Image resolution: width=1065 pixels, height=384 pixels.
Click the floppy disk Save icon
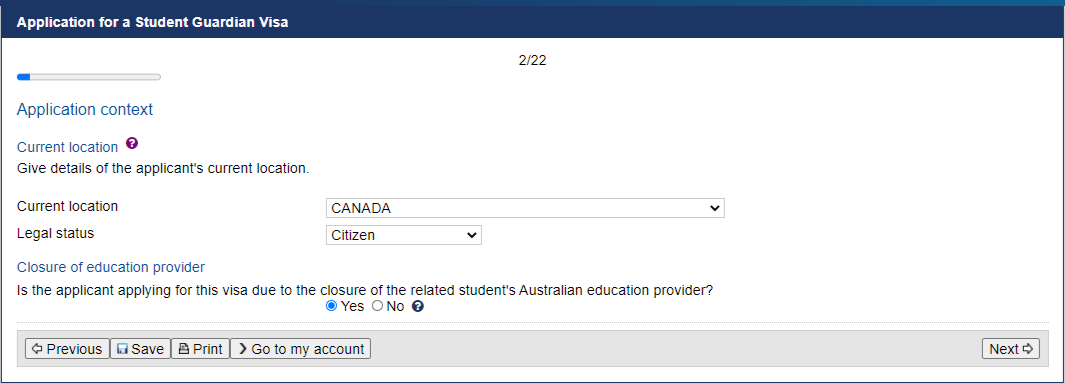(x=123, y=349)
